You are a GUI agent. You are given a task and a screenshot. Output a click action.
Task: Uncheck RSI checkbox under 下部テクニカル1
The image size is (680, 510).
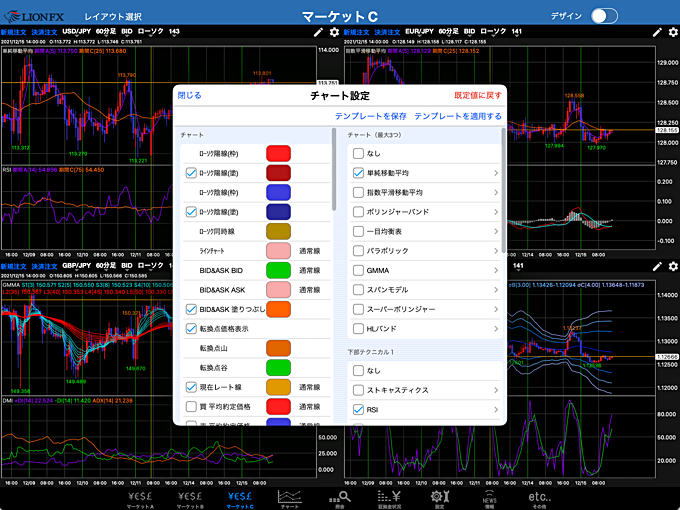(x=358, y=409)
